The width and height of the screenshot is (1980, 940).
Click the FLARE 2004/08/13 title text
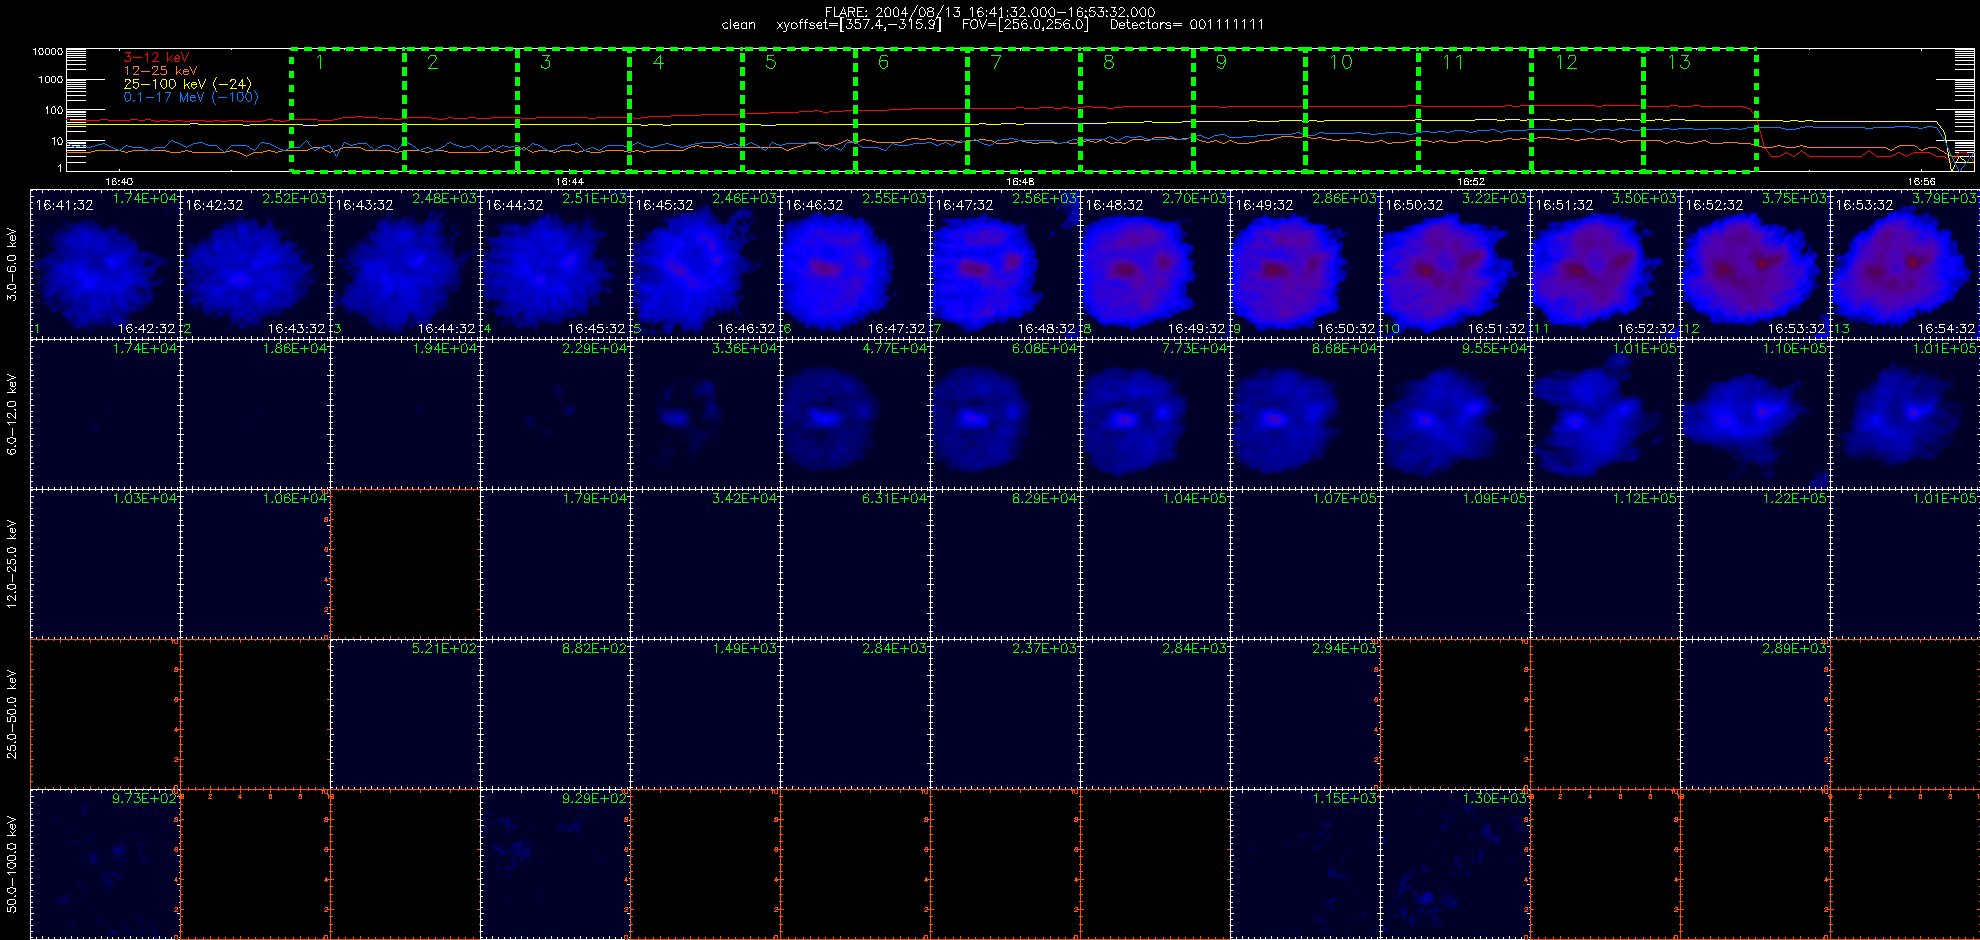pyautogui.click(x=990, y=12)
